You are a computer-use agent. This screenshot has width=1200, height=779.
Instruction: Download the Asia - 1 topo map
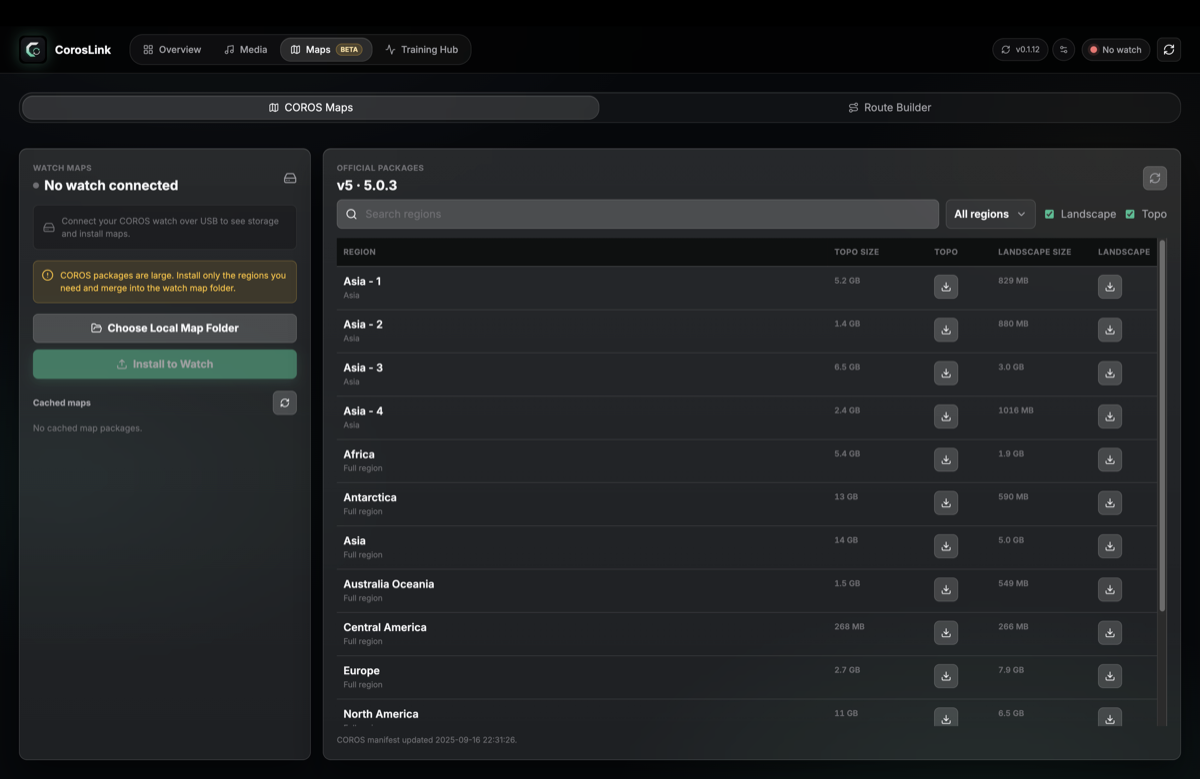tap(946, 287)
